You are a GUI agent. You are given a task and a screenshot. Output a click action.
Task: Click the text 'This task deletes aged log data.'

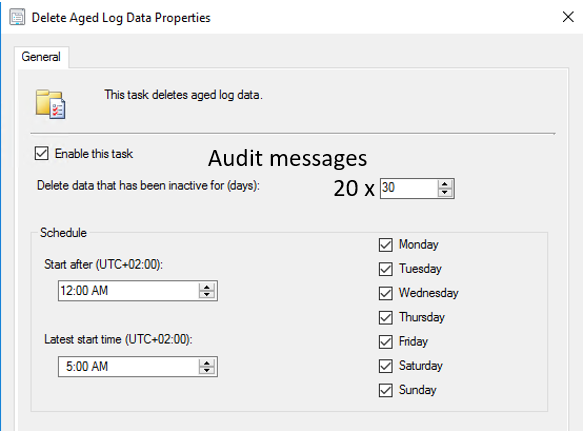[183, 95]
